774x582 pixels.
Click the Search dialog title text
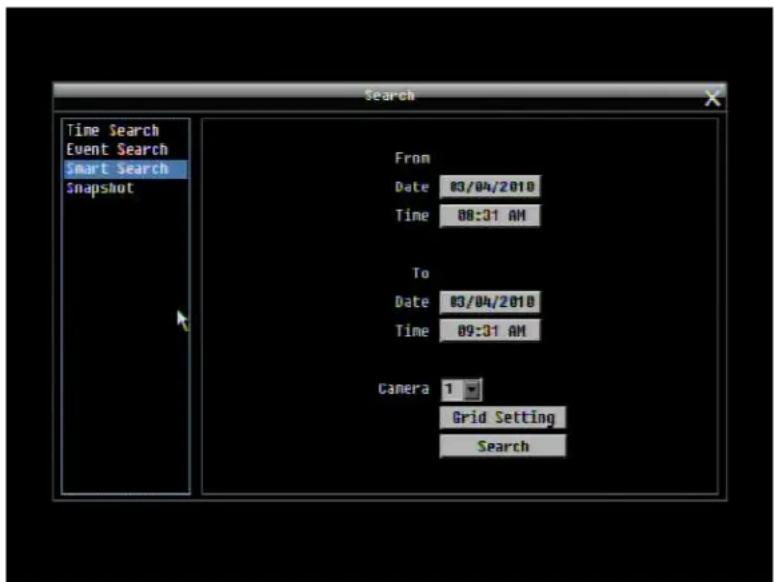[389, 95]
